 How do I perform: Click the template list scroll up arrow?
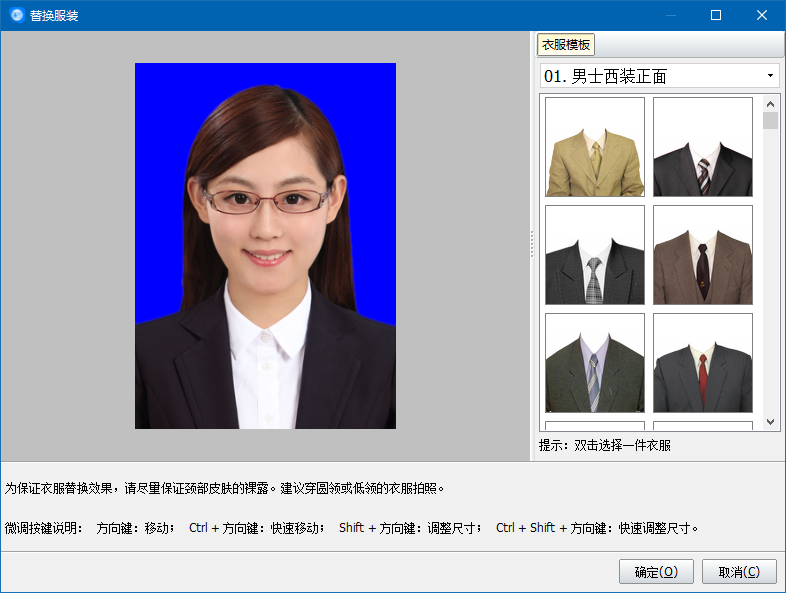point(770,104)
